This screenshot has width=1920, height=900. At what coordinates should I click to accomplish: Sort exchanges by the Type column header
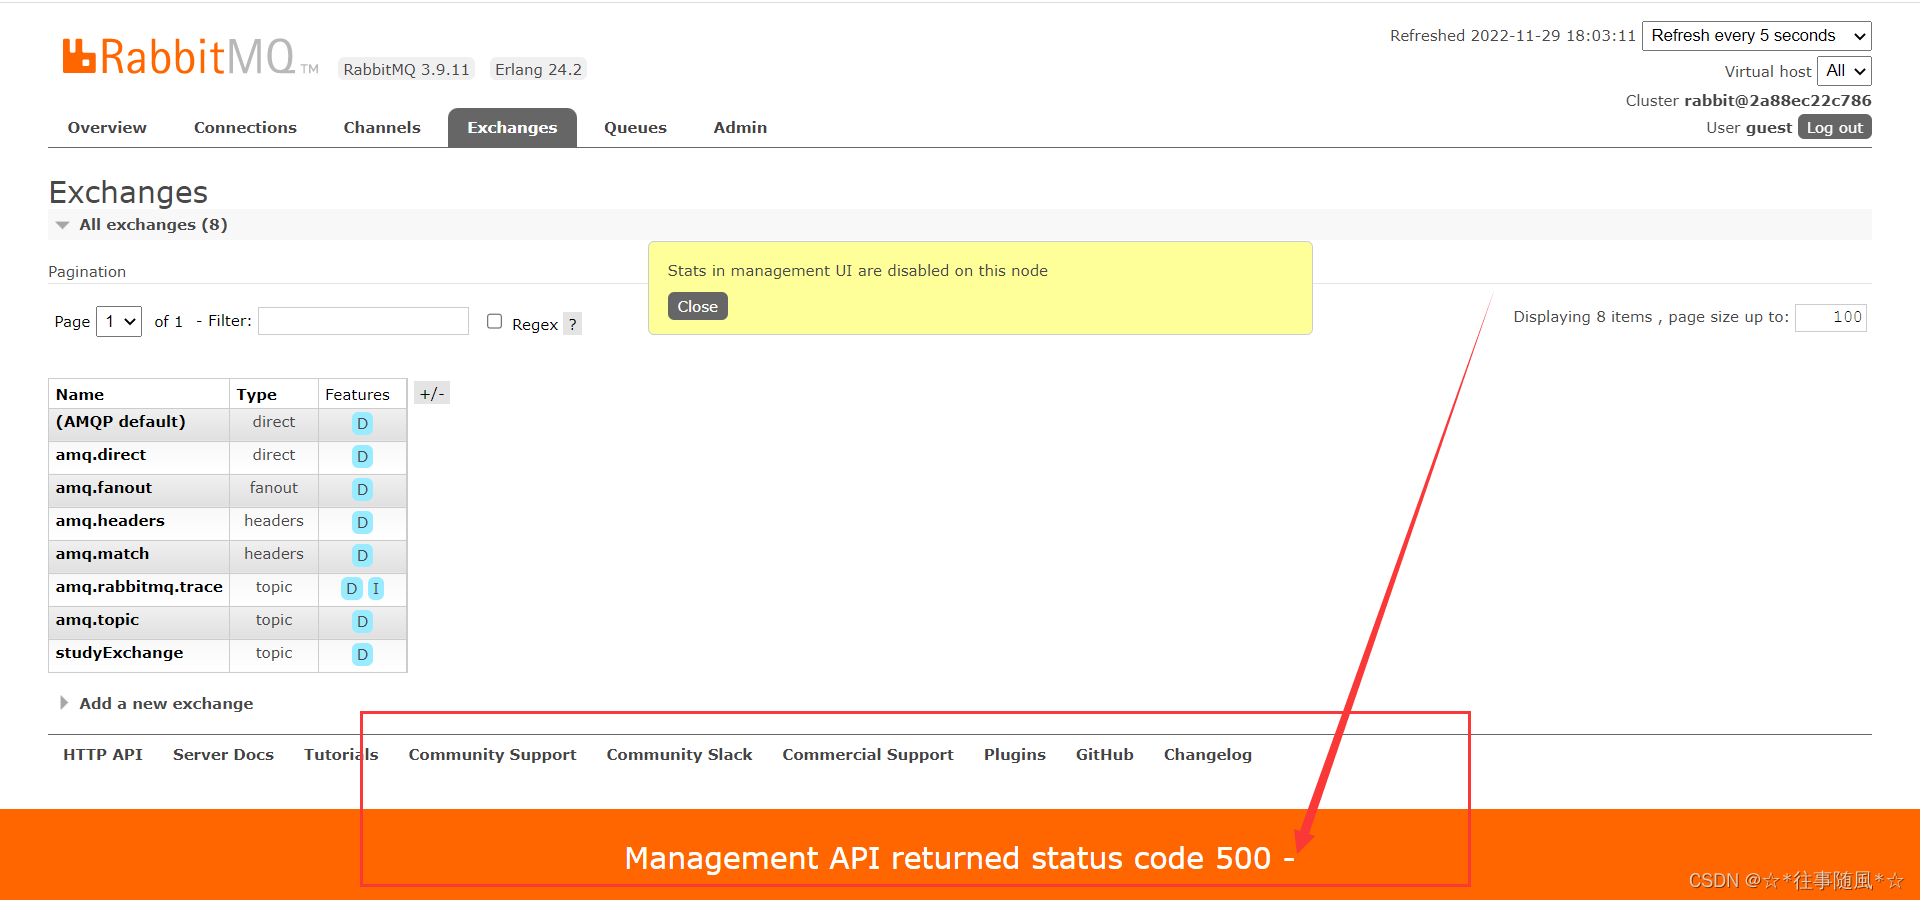256,395
